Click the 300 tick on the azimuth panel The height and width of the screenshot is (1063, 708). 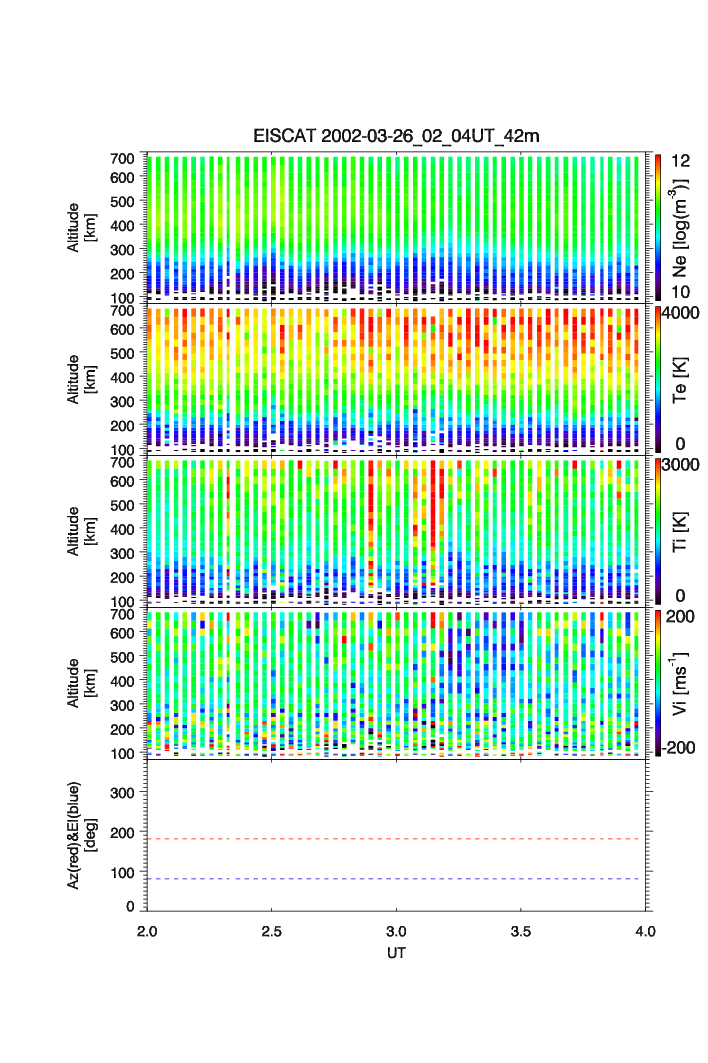[x=122, y=793]
